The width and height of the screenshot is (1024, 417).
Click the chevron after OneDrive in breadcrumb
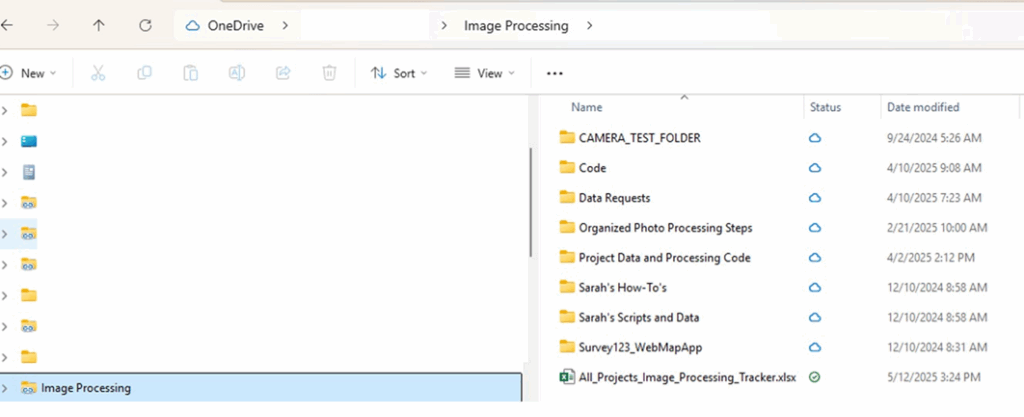point(285,26)
